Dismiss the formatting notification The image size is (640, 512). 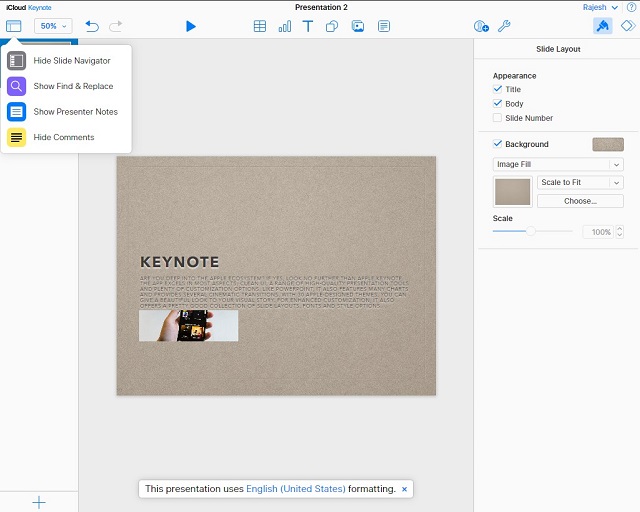404,489
